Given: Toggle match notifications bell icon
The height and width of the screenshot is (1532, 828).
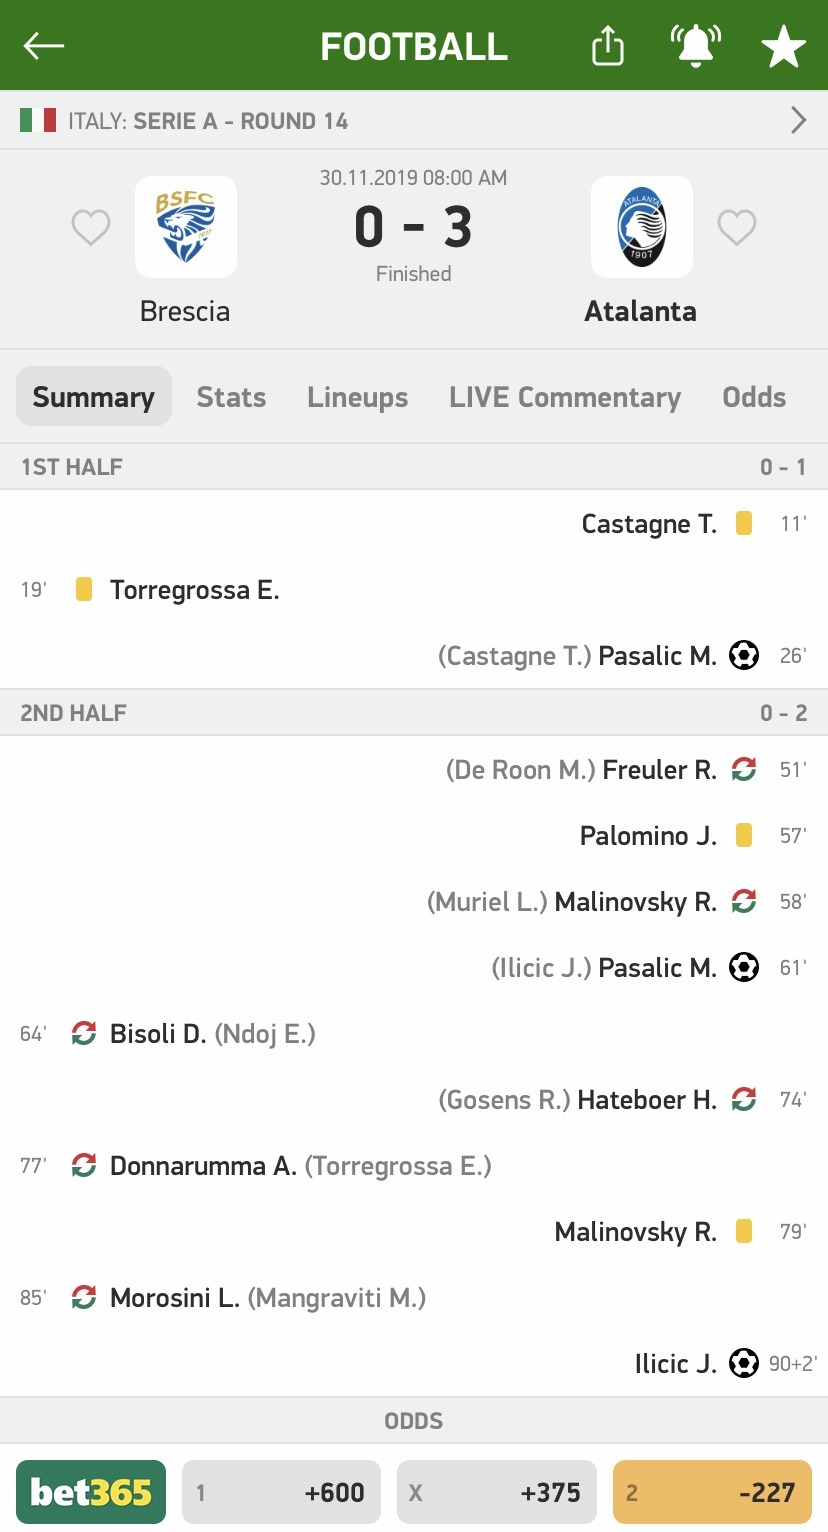Looking at the screenshot, I should [695, 46].
